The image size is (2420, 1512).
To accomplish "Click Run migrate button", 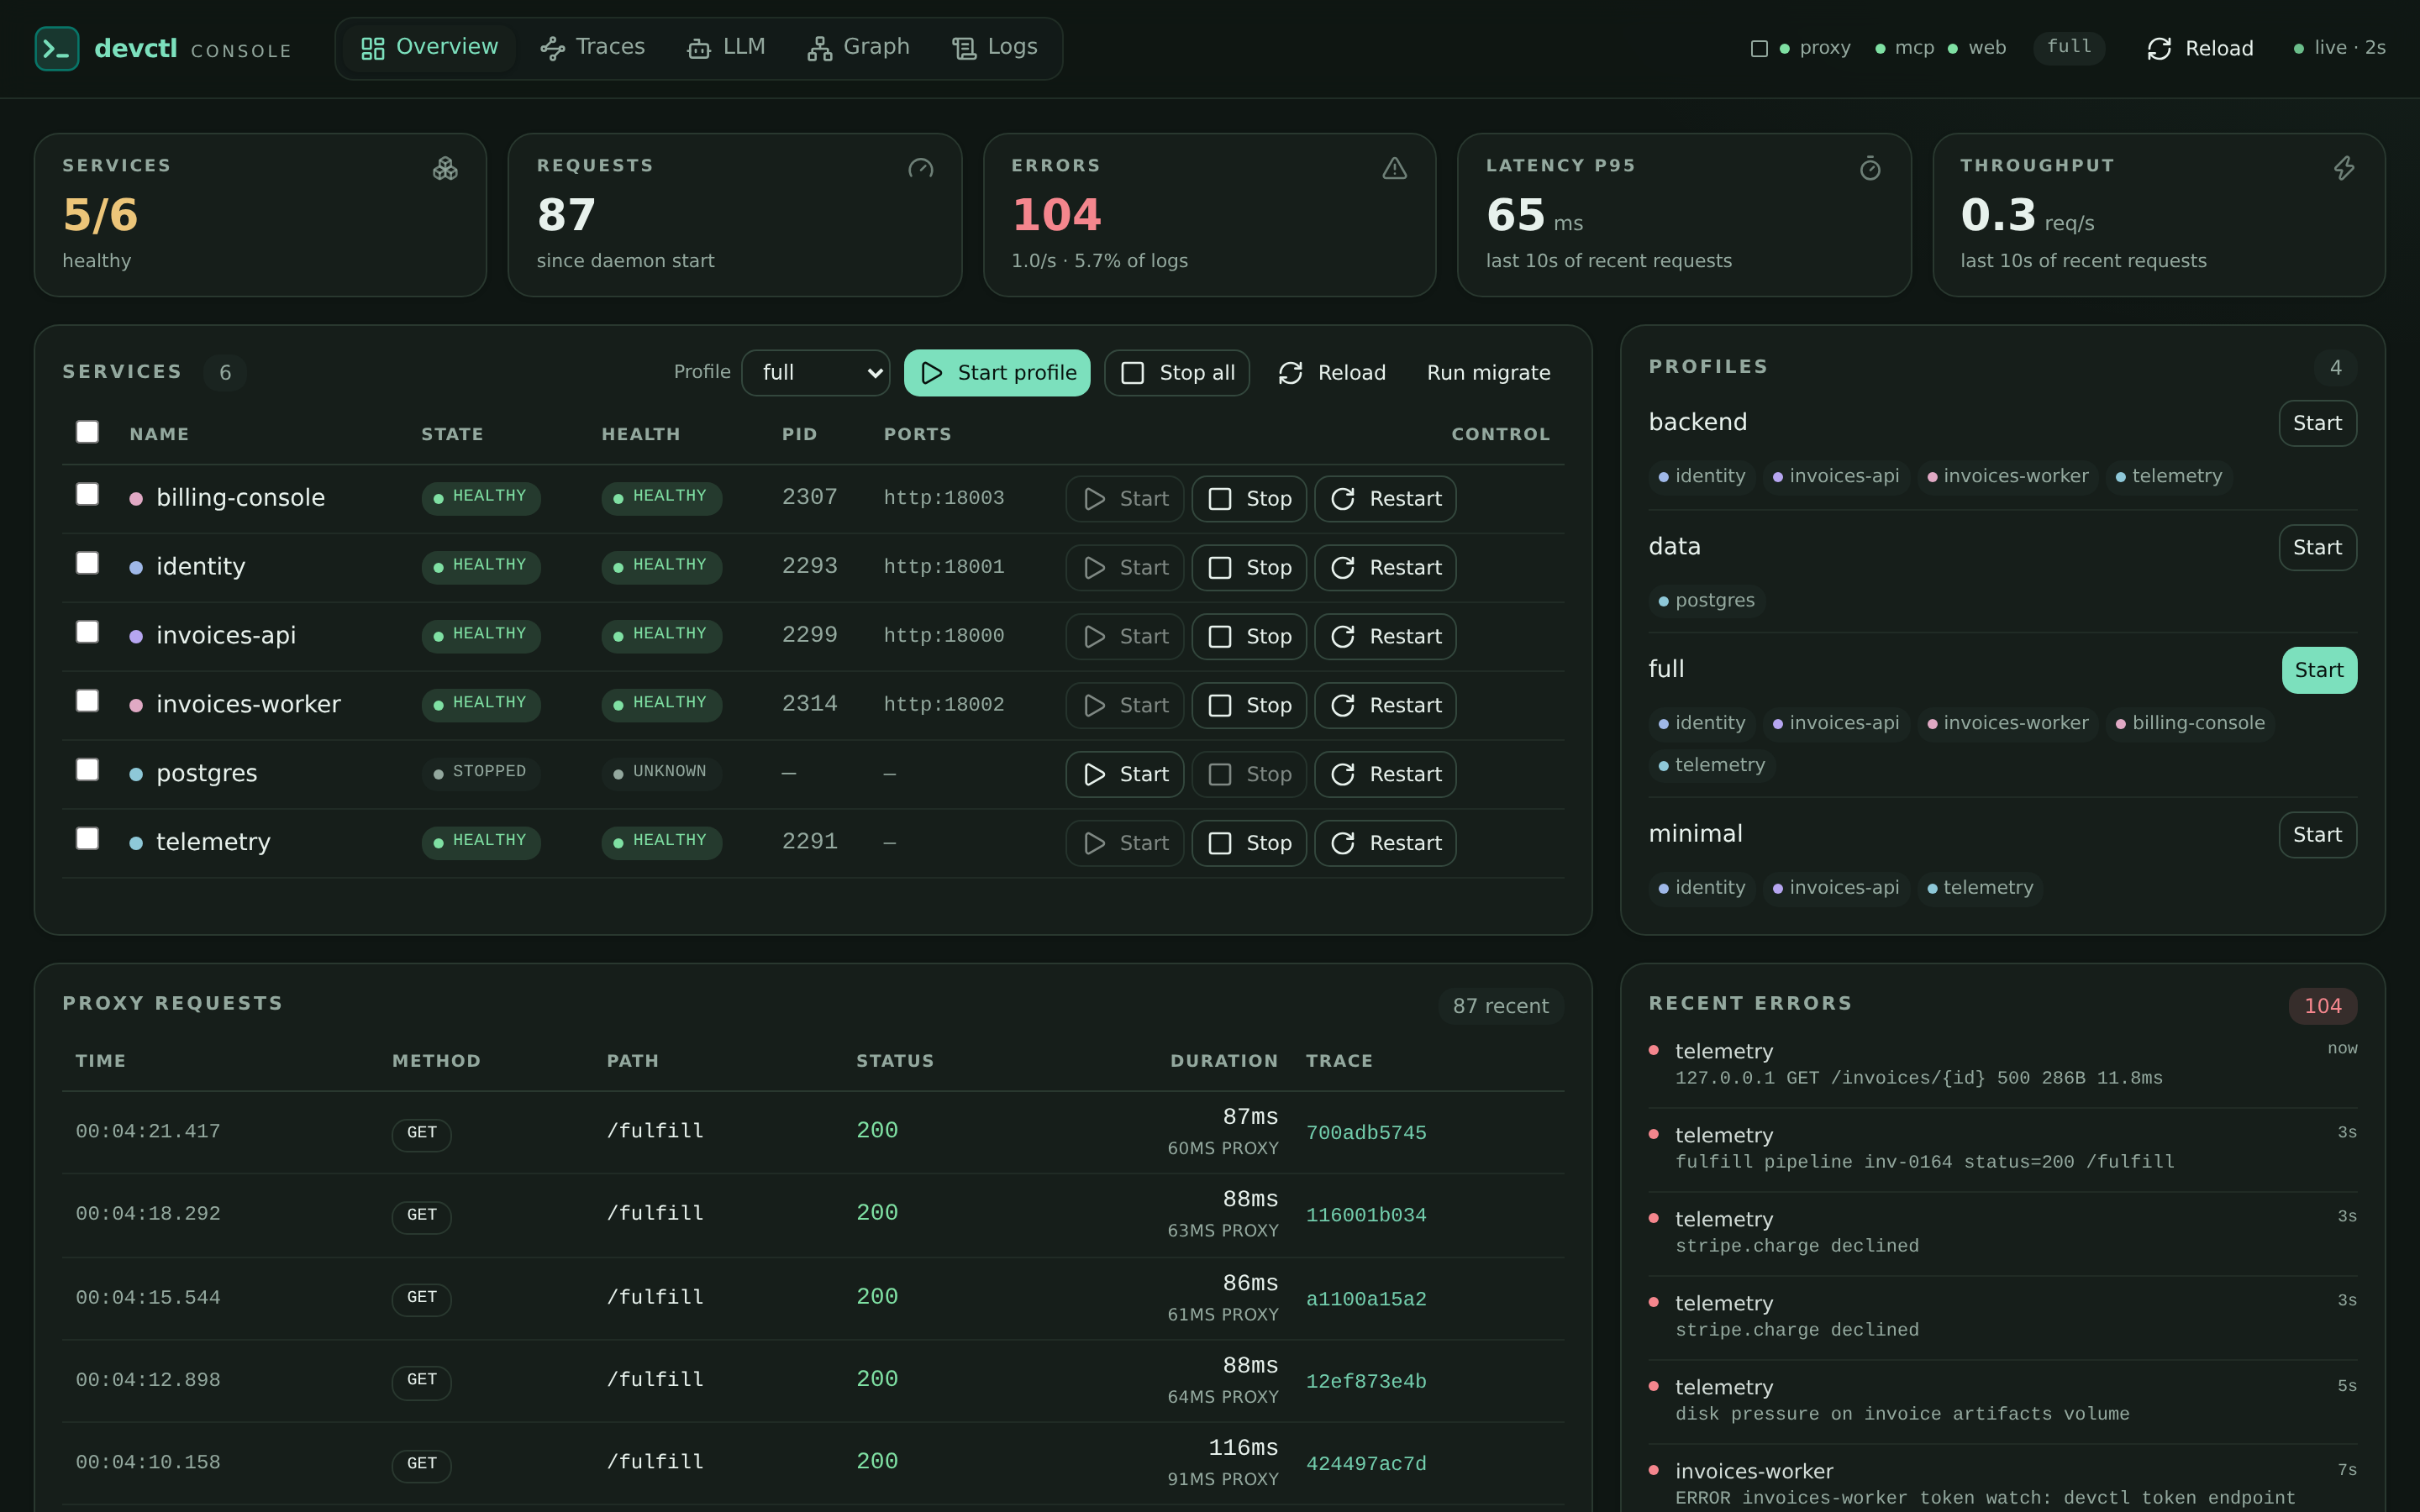I will 1488,373.
